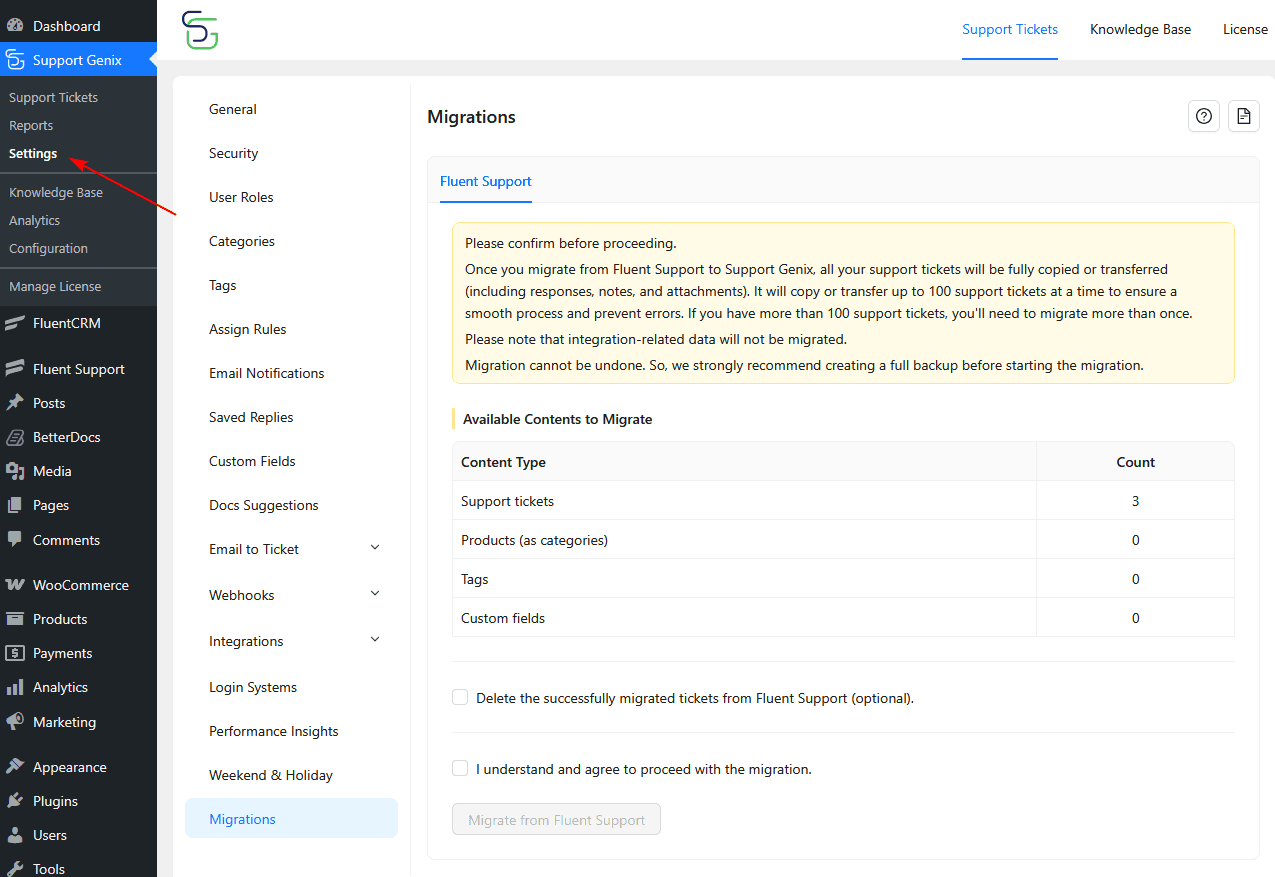This screenshot has height=877, width=1275.
Task: Open Saved Replies settings section
Action: 291,417
